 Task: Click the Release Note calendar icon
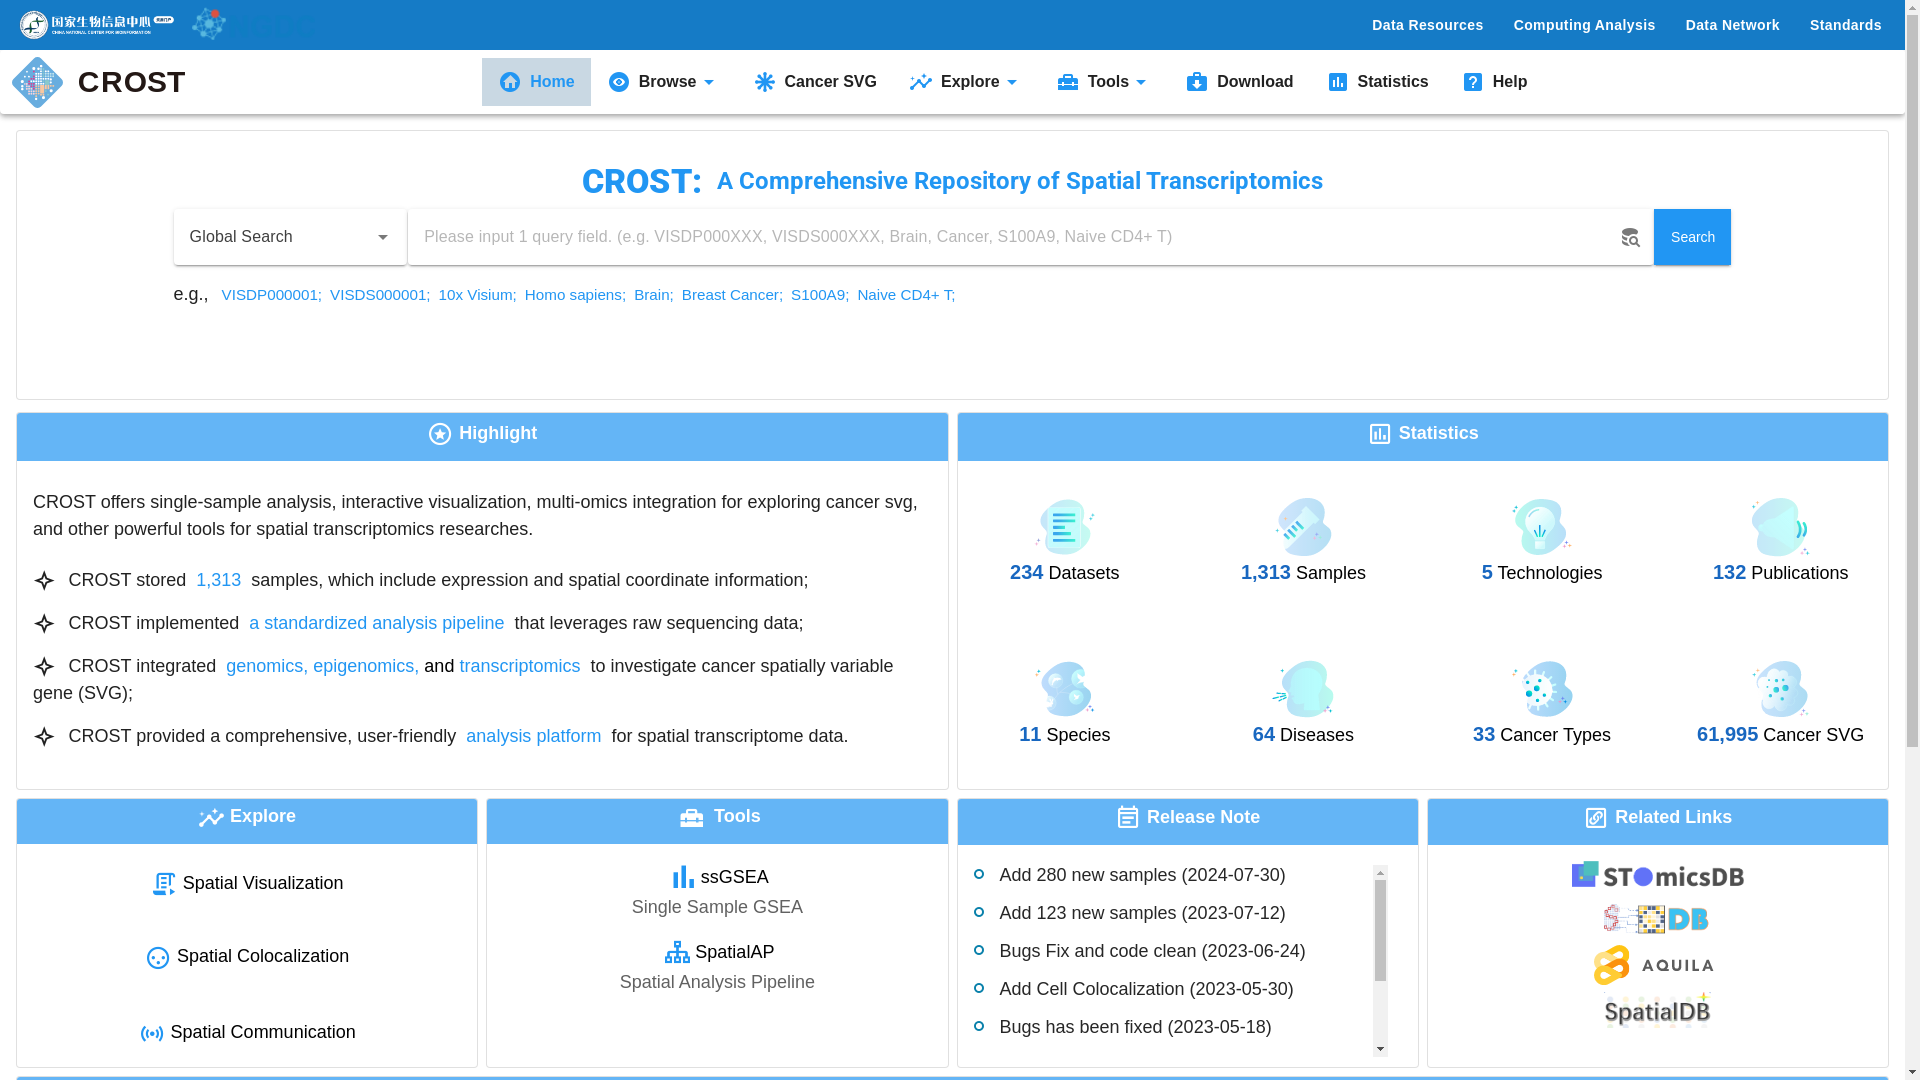tap(1128, 817)
